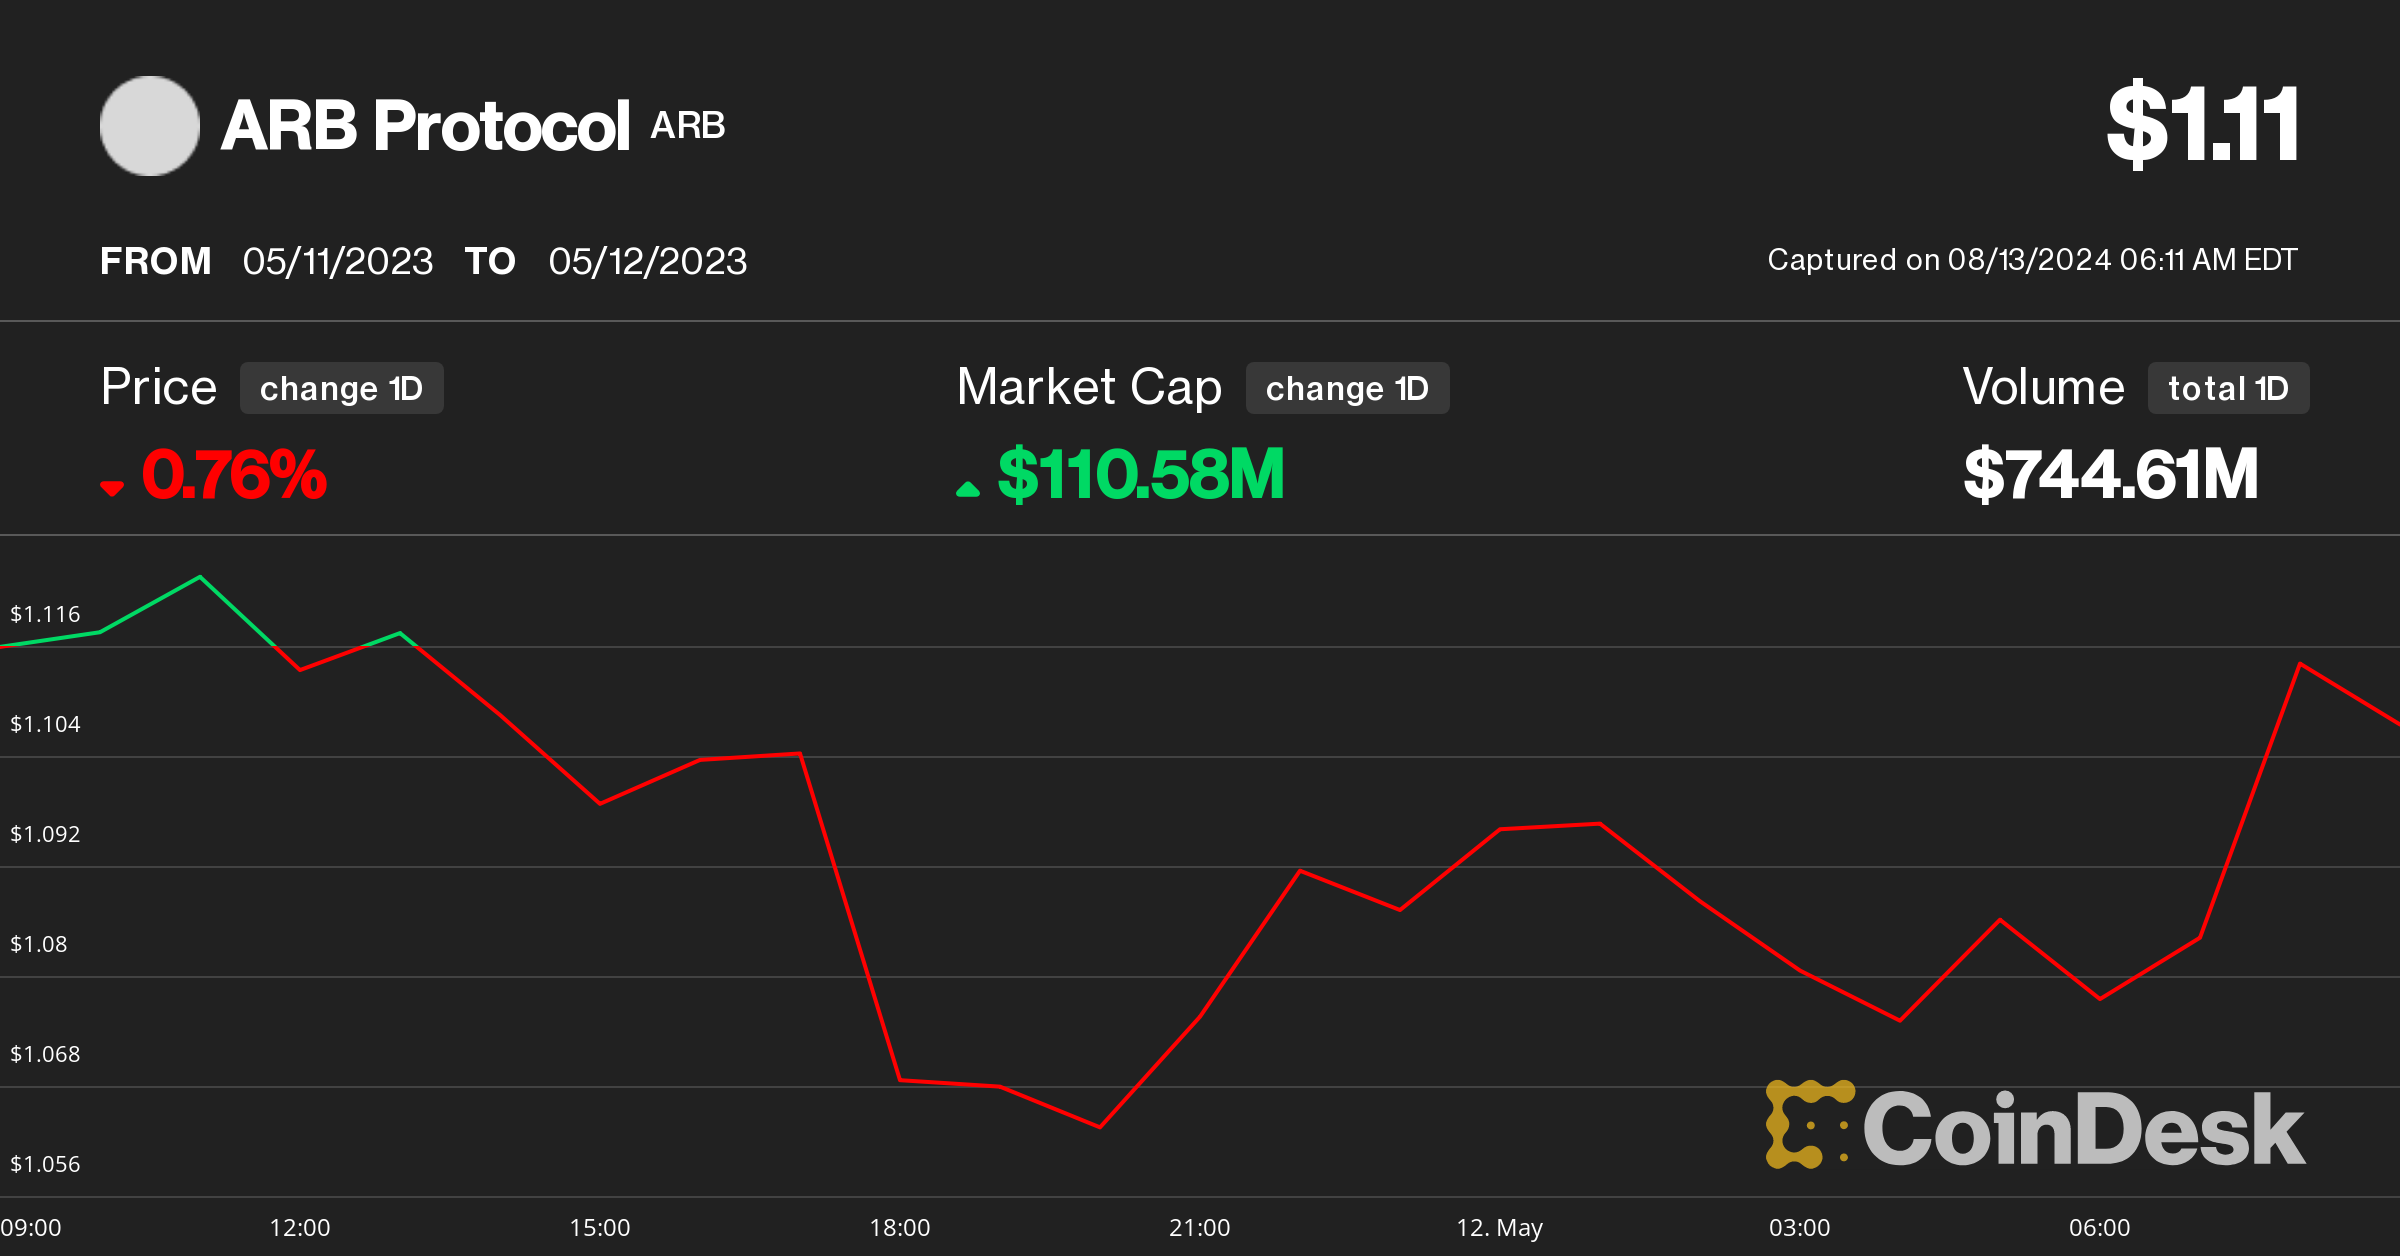The height and width of the screenshot is (1256, 2400).
Task: Click the small "ARB" ticker symbol
Action: (688, 126)
